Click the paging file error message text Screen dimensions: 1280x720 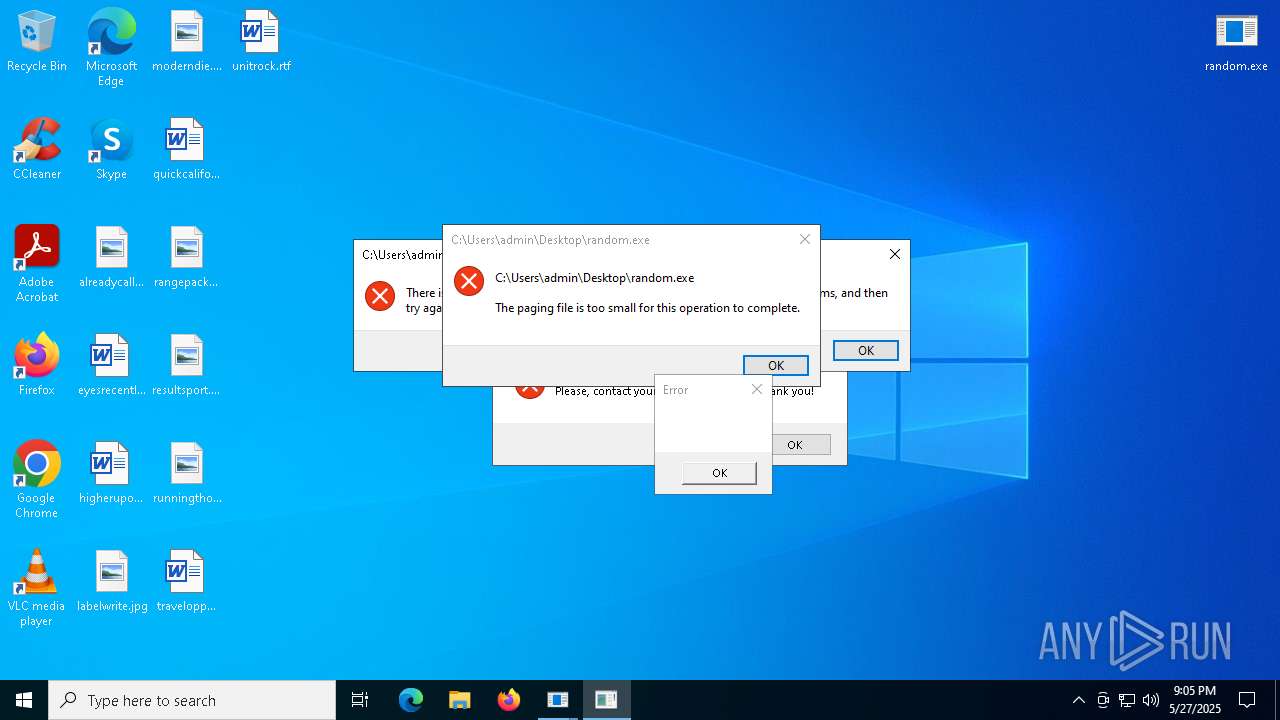pos(648,308)
